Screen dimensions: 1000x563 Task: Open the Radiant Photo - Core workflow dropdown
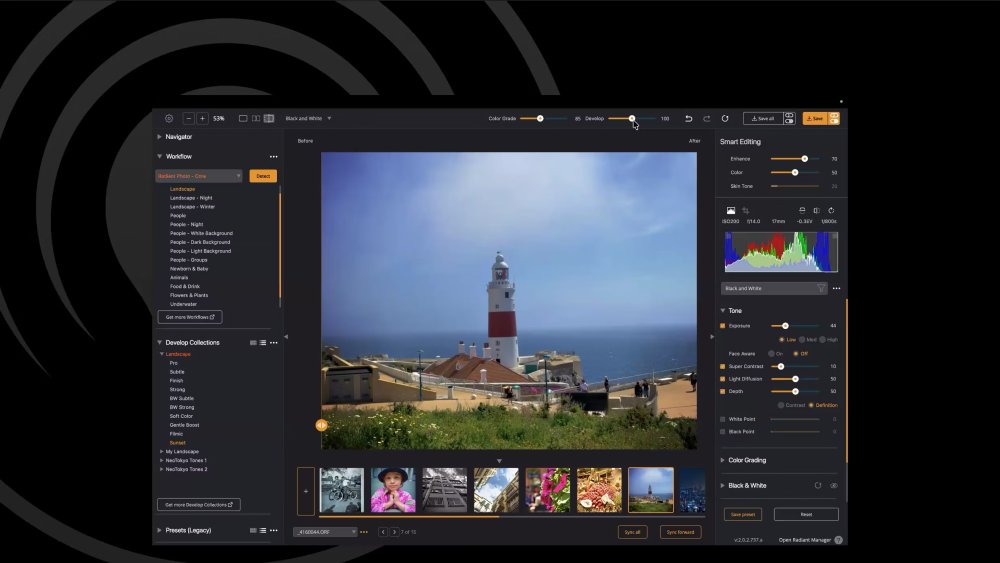pos(198,176)
